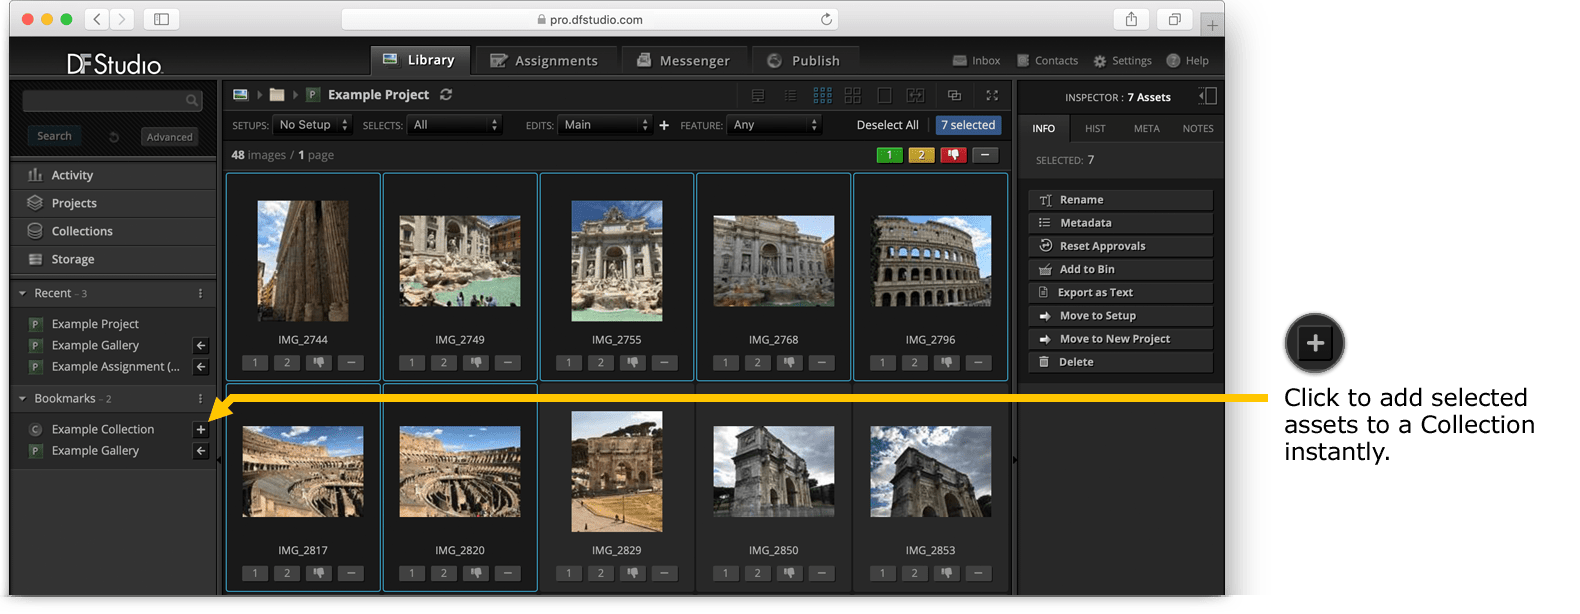Click the Deselect All button

tap(887, 125)
